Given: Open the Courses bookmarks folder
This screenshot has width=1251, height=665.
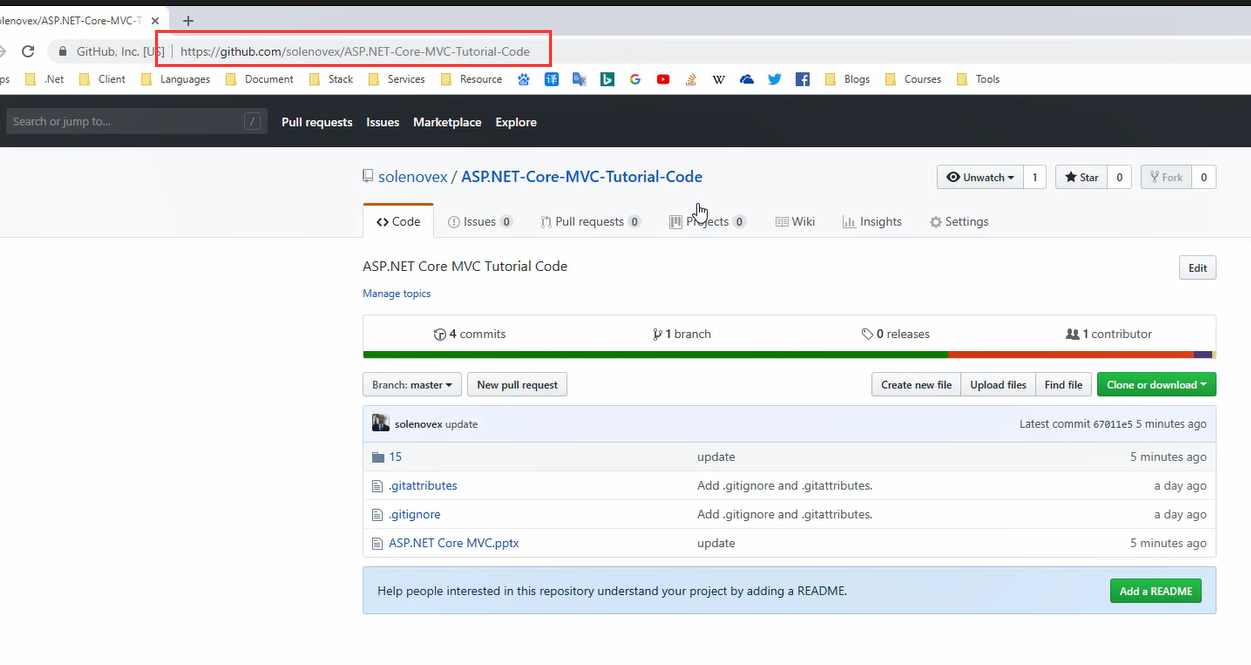Looking at the screenshot, I should tap(913, 79).
